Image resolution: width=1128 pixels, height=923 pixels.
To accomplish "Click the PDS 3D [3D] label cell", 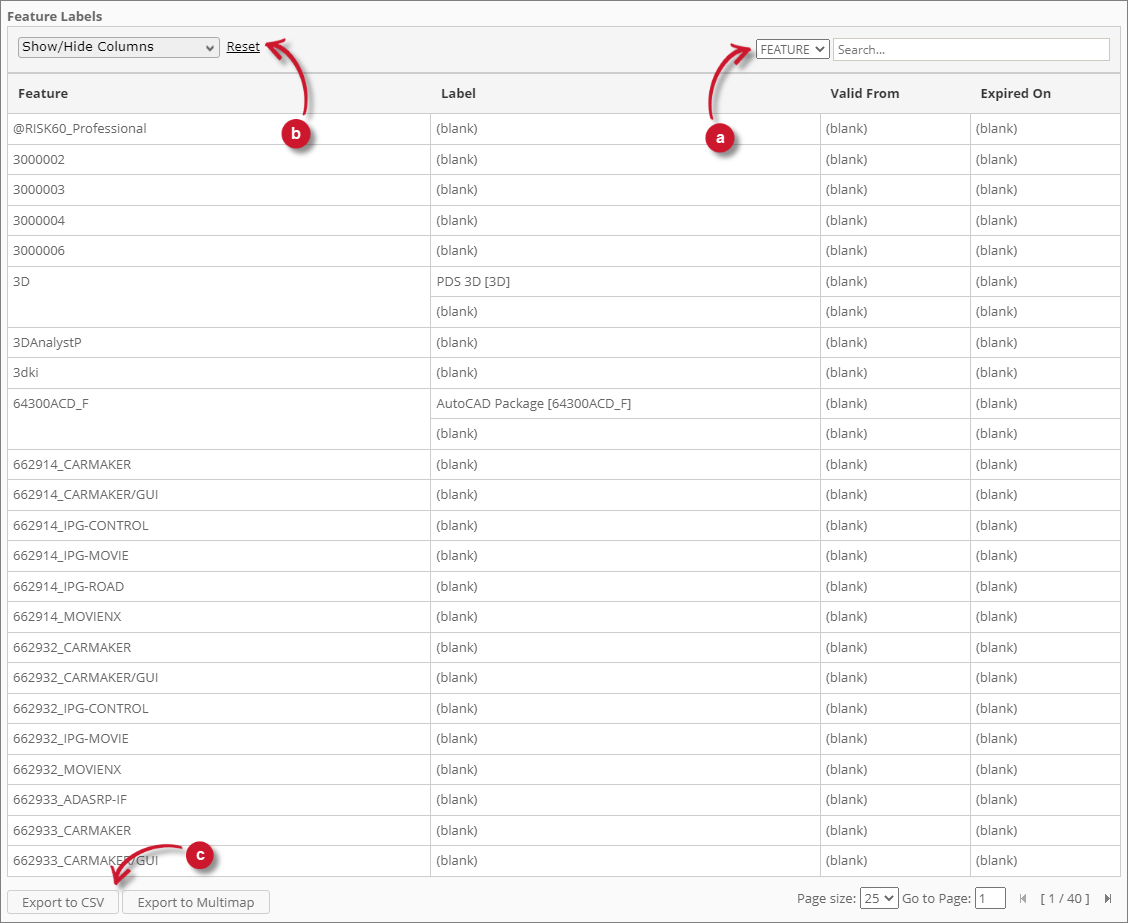I will (x=625, y=282).
